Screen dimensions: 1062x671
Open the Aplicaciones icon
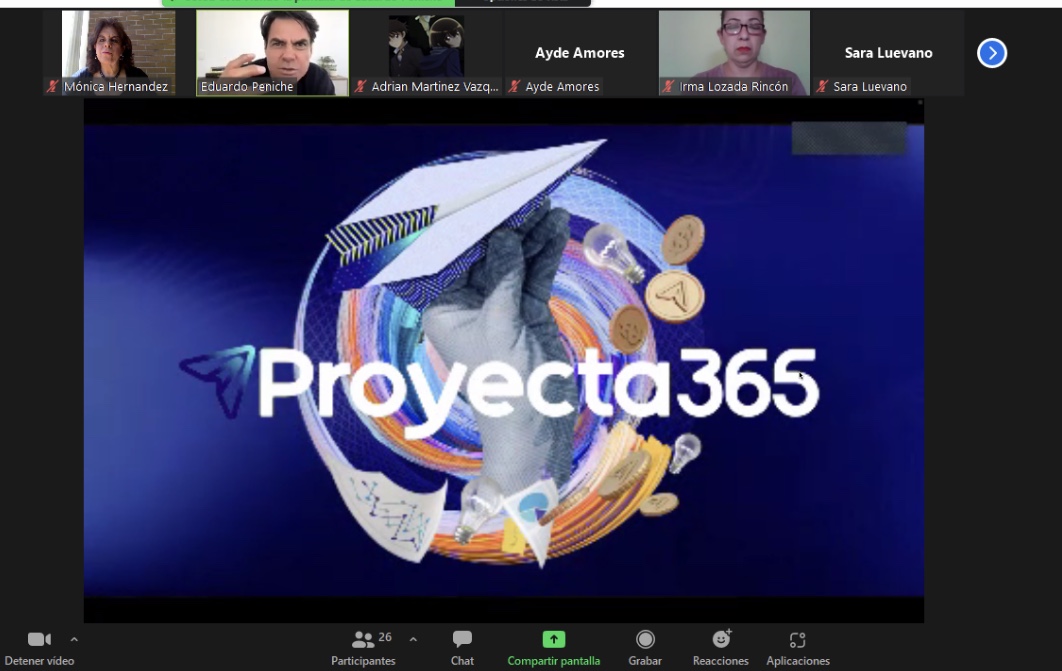coord(797,640)
